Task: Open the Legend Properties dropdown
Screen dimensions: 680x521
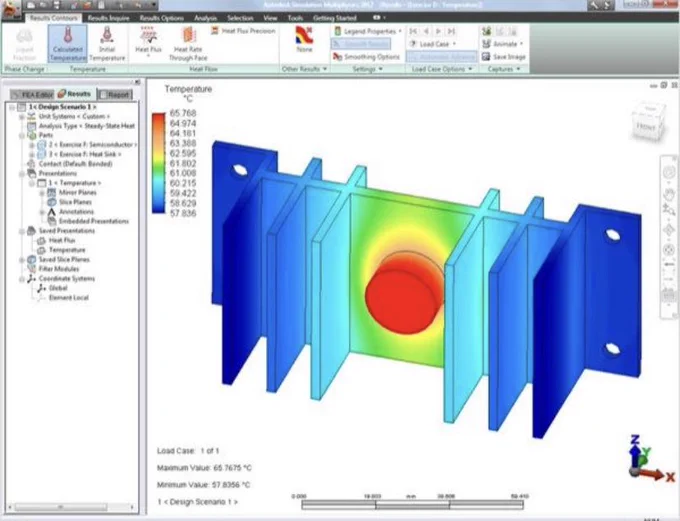Action: pyautogui.click(x=368, y=31)
